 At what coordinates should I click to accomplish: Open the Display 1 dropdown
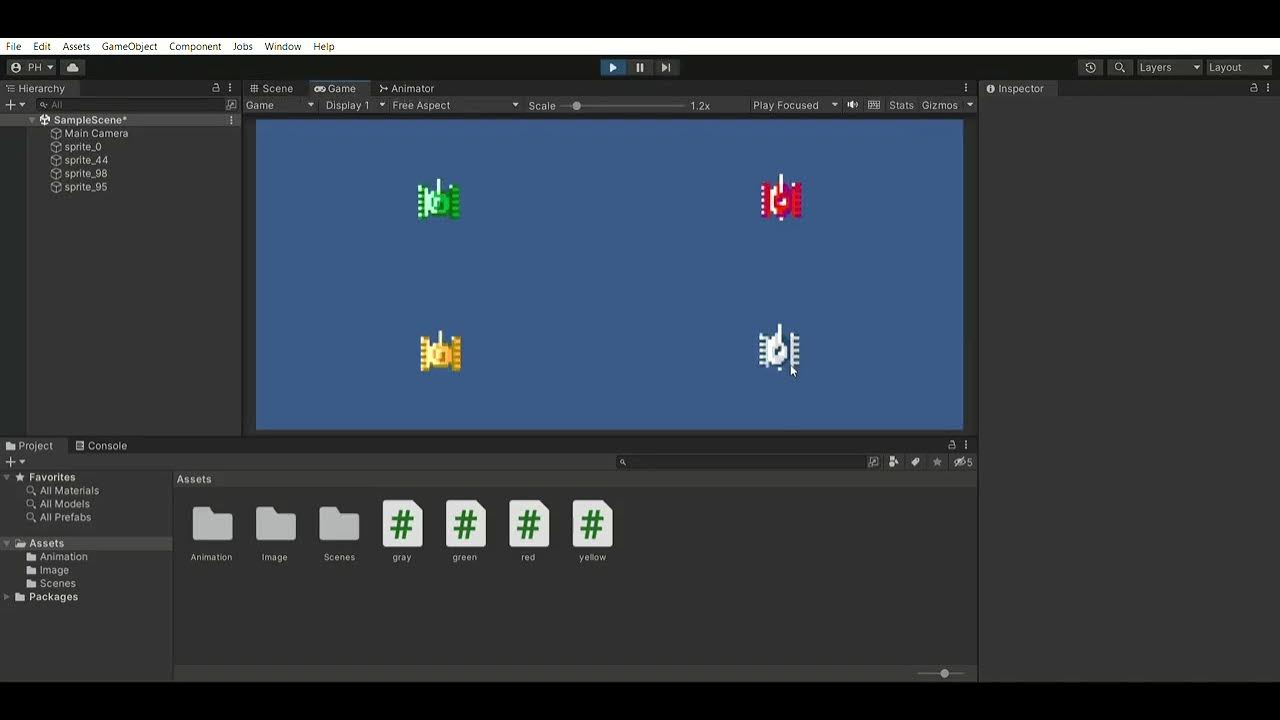[x=355, y=105]
